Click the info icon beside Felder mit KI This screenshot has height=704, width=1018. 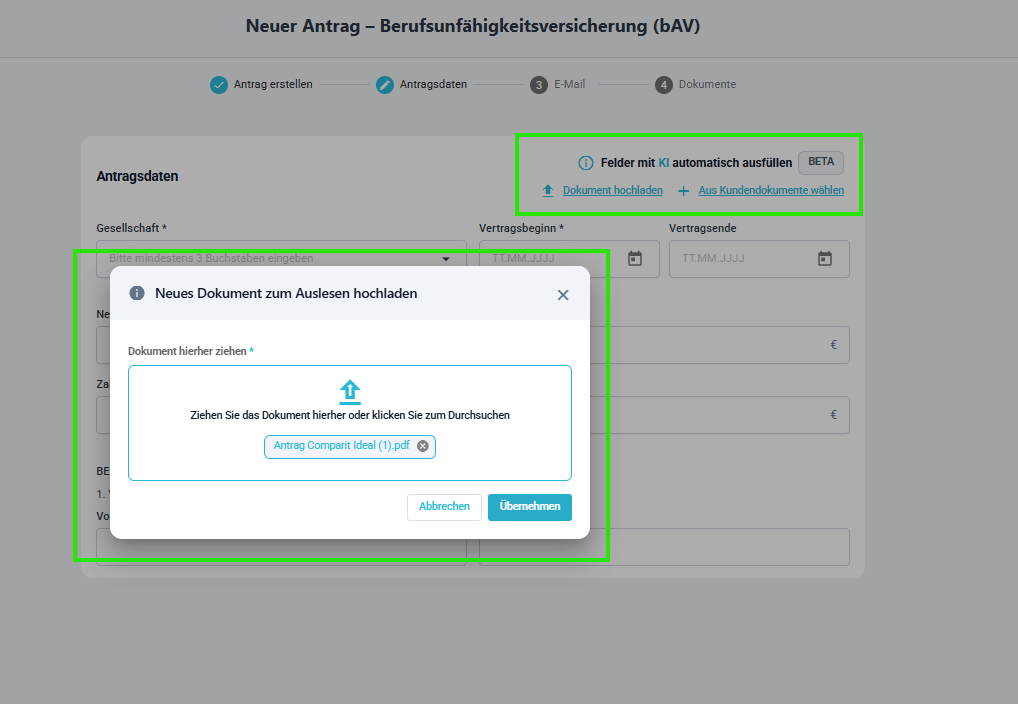click(x=586, y=163)
